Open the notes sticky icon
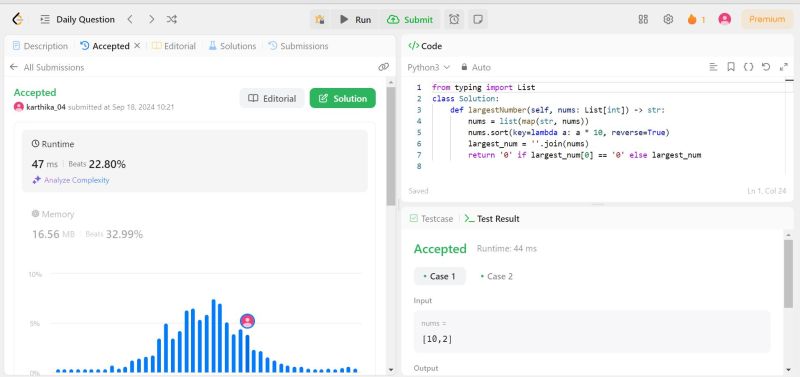 [x=478, y=19]
